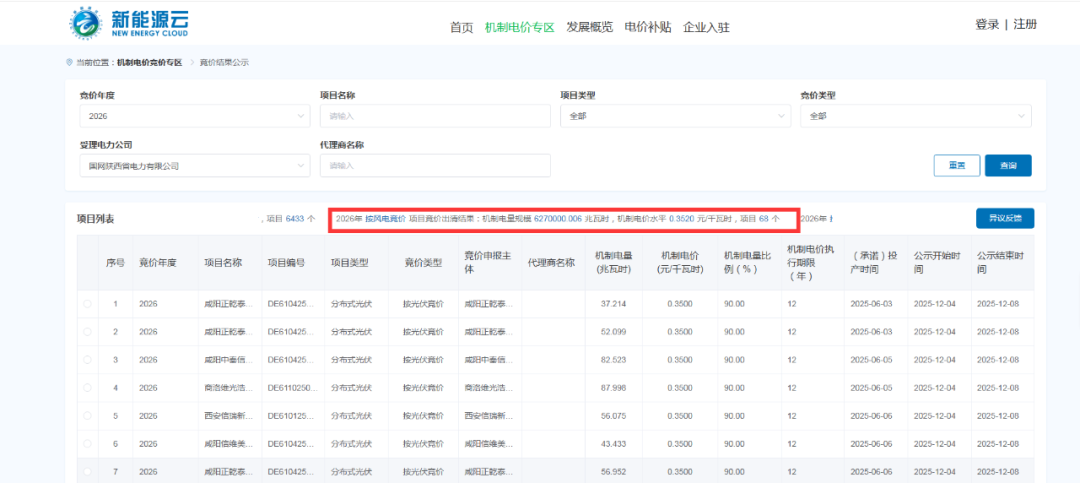The height and width of the screenshot is (483, 1080).
Task: Click the 项目名称 input field
Action: 435,116
